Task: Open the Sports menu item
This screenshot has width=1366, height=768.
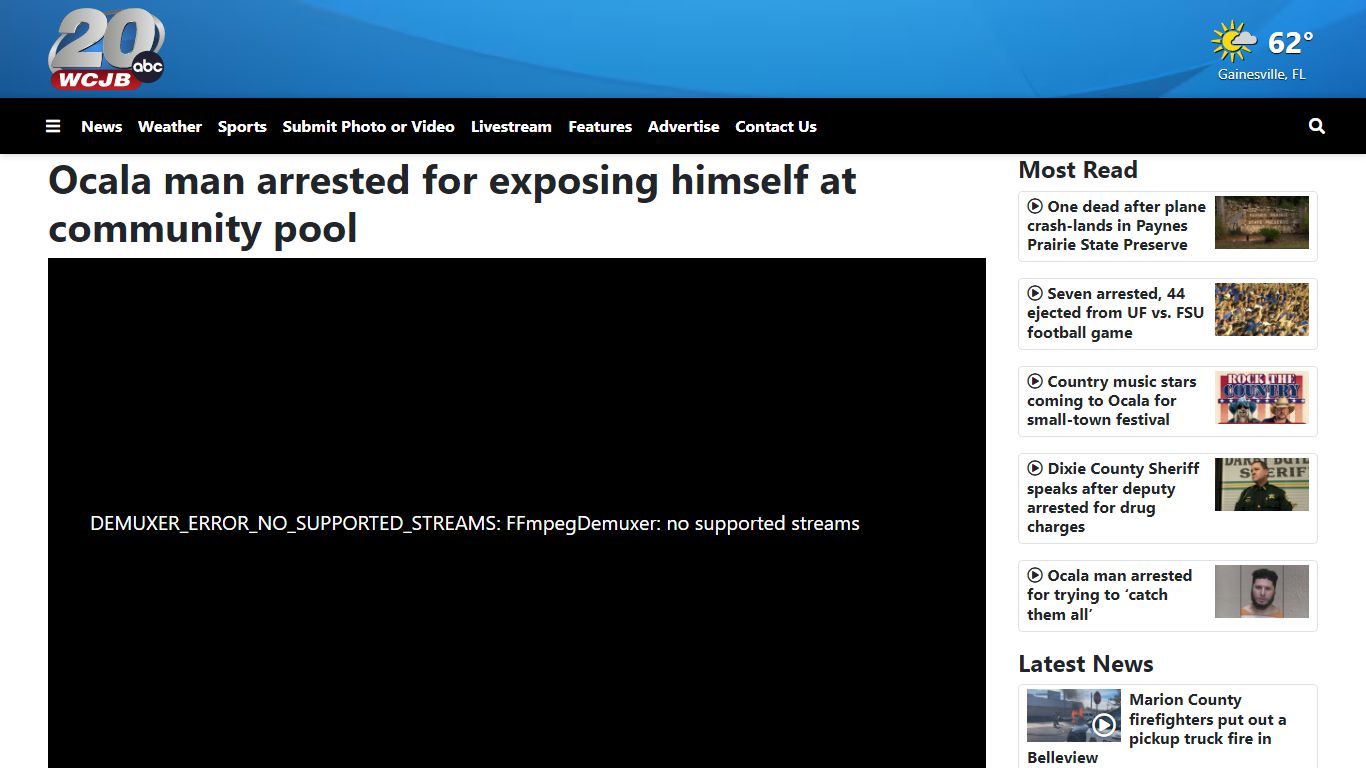Action: (242, 126)
